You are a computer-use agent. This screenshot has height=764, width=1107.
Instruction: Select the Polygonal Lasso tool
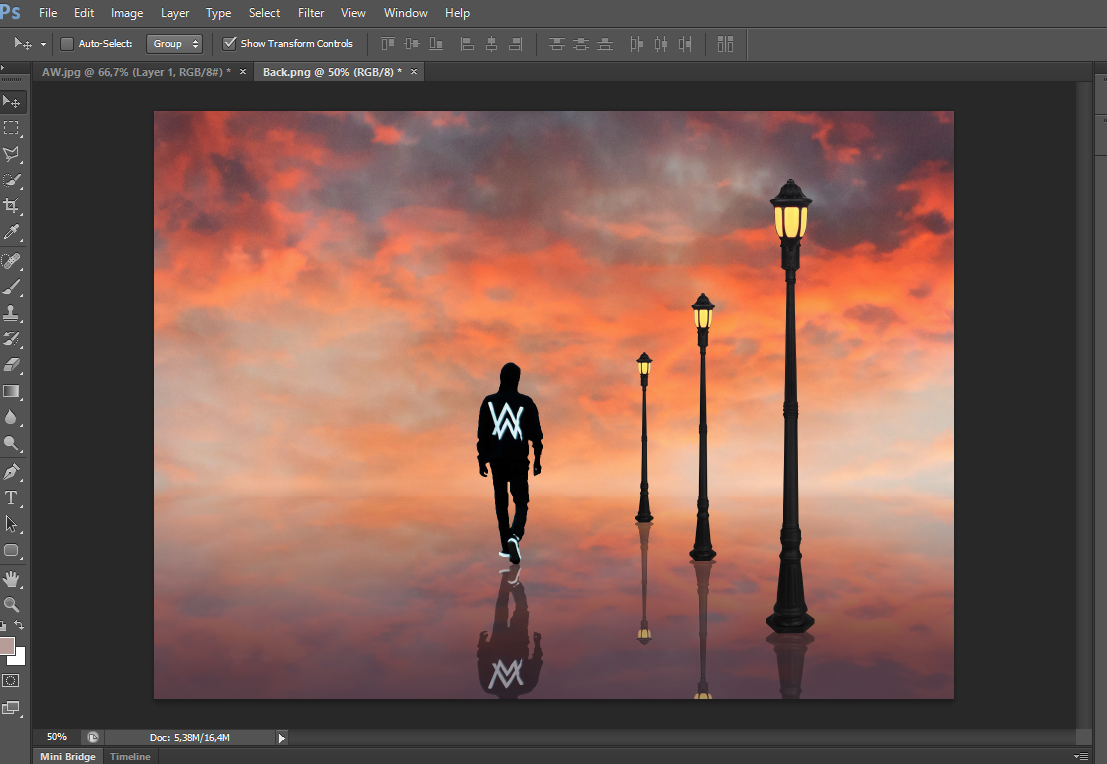coord(11,154)
